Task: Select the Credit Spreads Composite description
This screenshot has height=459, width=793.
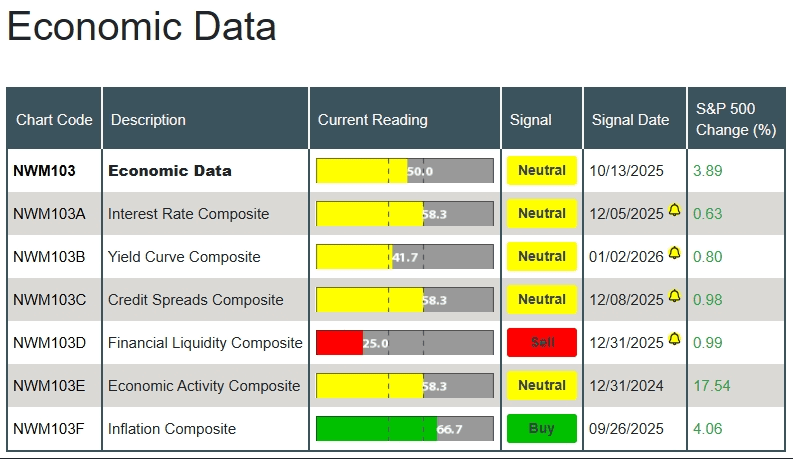Action: (x=195, y=300)
